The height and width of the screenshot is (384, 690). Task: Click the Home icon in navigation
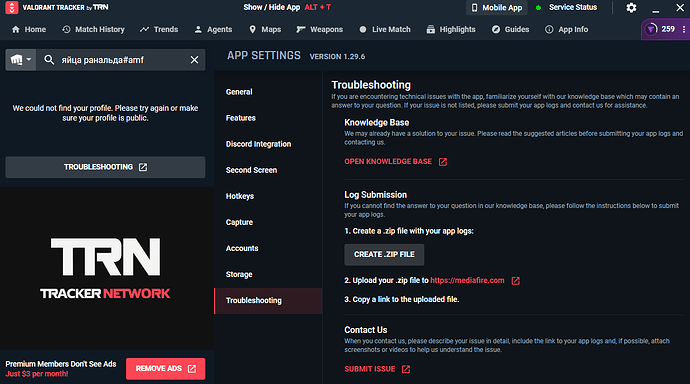point(16,29)
